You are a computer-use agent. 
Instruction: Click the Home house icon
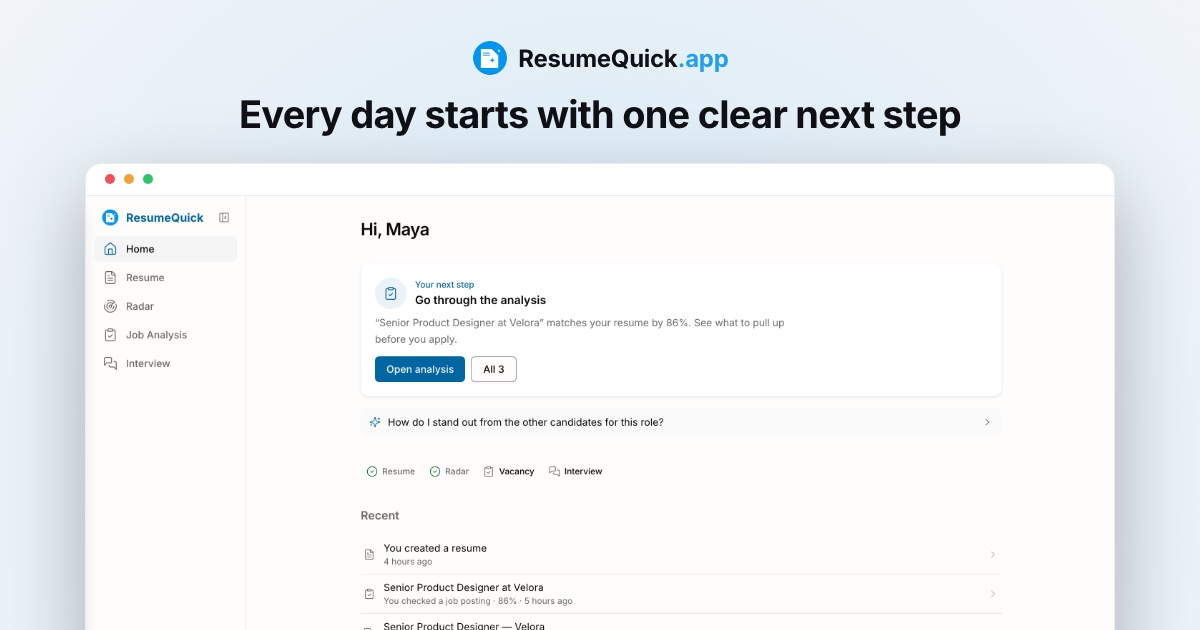[110, 249]
